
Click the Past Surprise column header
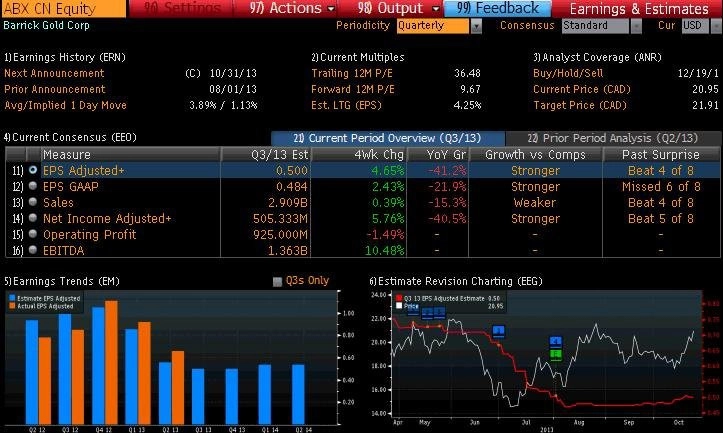(x=661, y=154)
